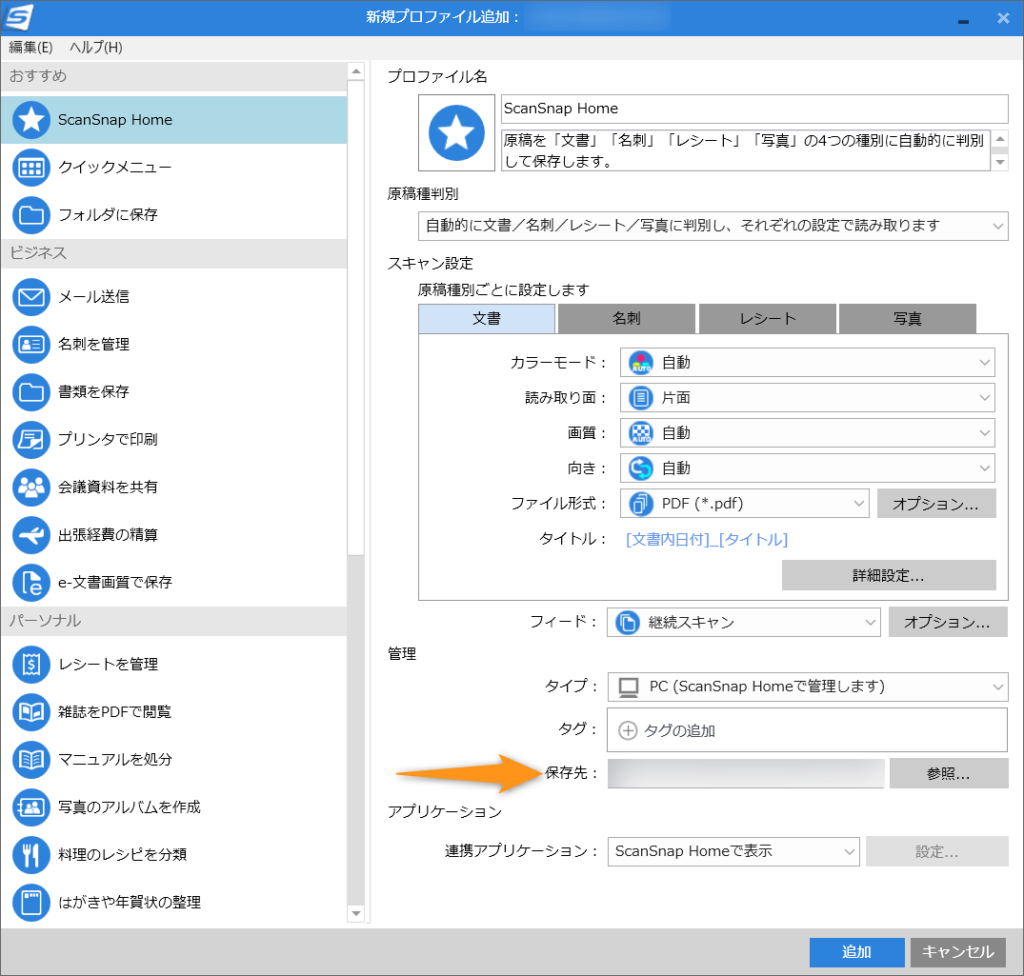This screenshot has height=976, width=1024.
Task: Click the 追加 button
Action: pyautogui.click(x=857, y=952)
